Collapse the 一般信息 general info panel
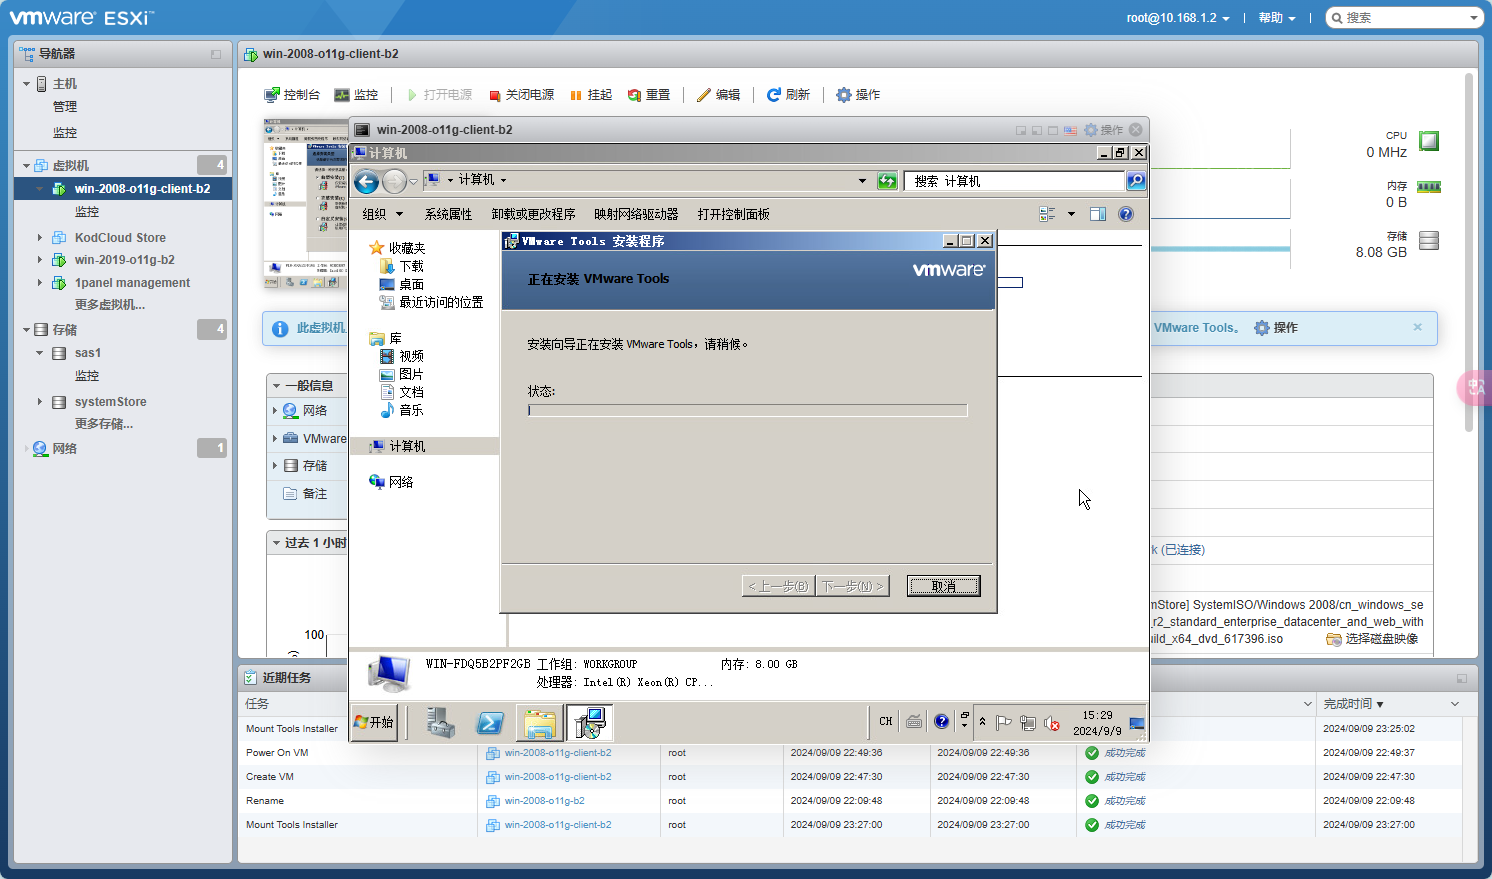The width and height of the screenshot is (1492, 879). (276, 386)
